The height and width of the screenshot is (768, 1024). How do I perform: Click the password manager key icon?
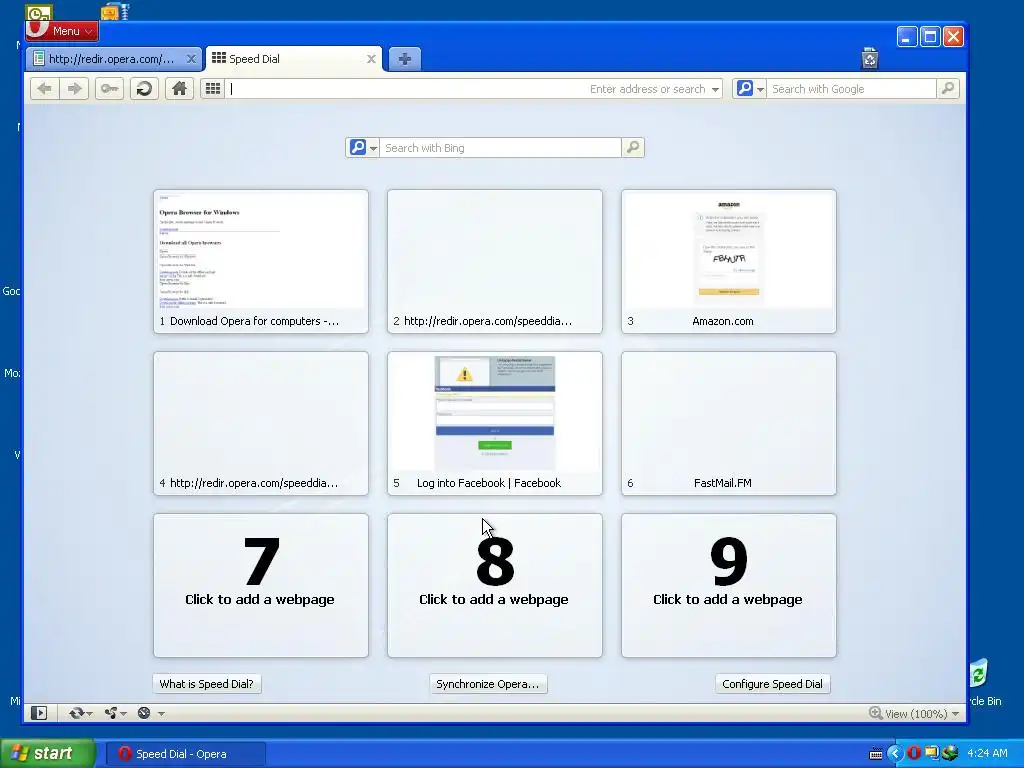tap(109, 88)
